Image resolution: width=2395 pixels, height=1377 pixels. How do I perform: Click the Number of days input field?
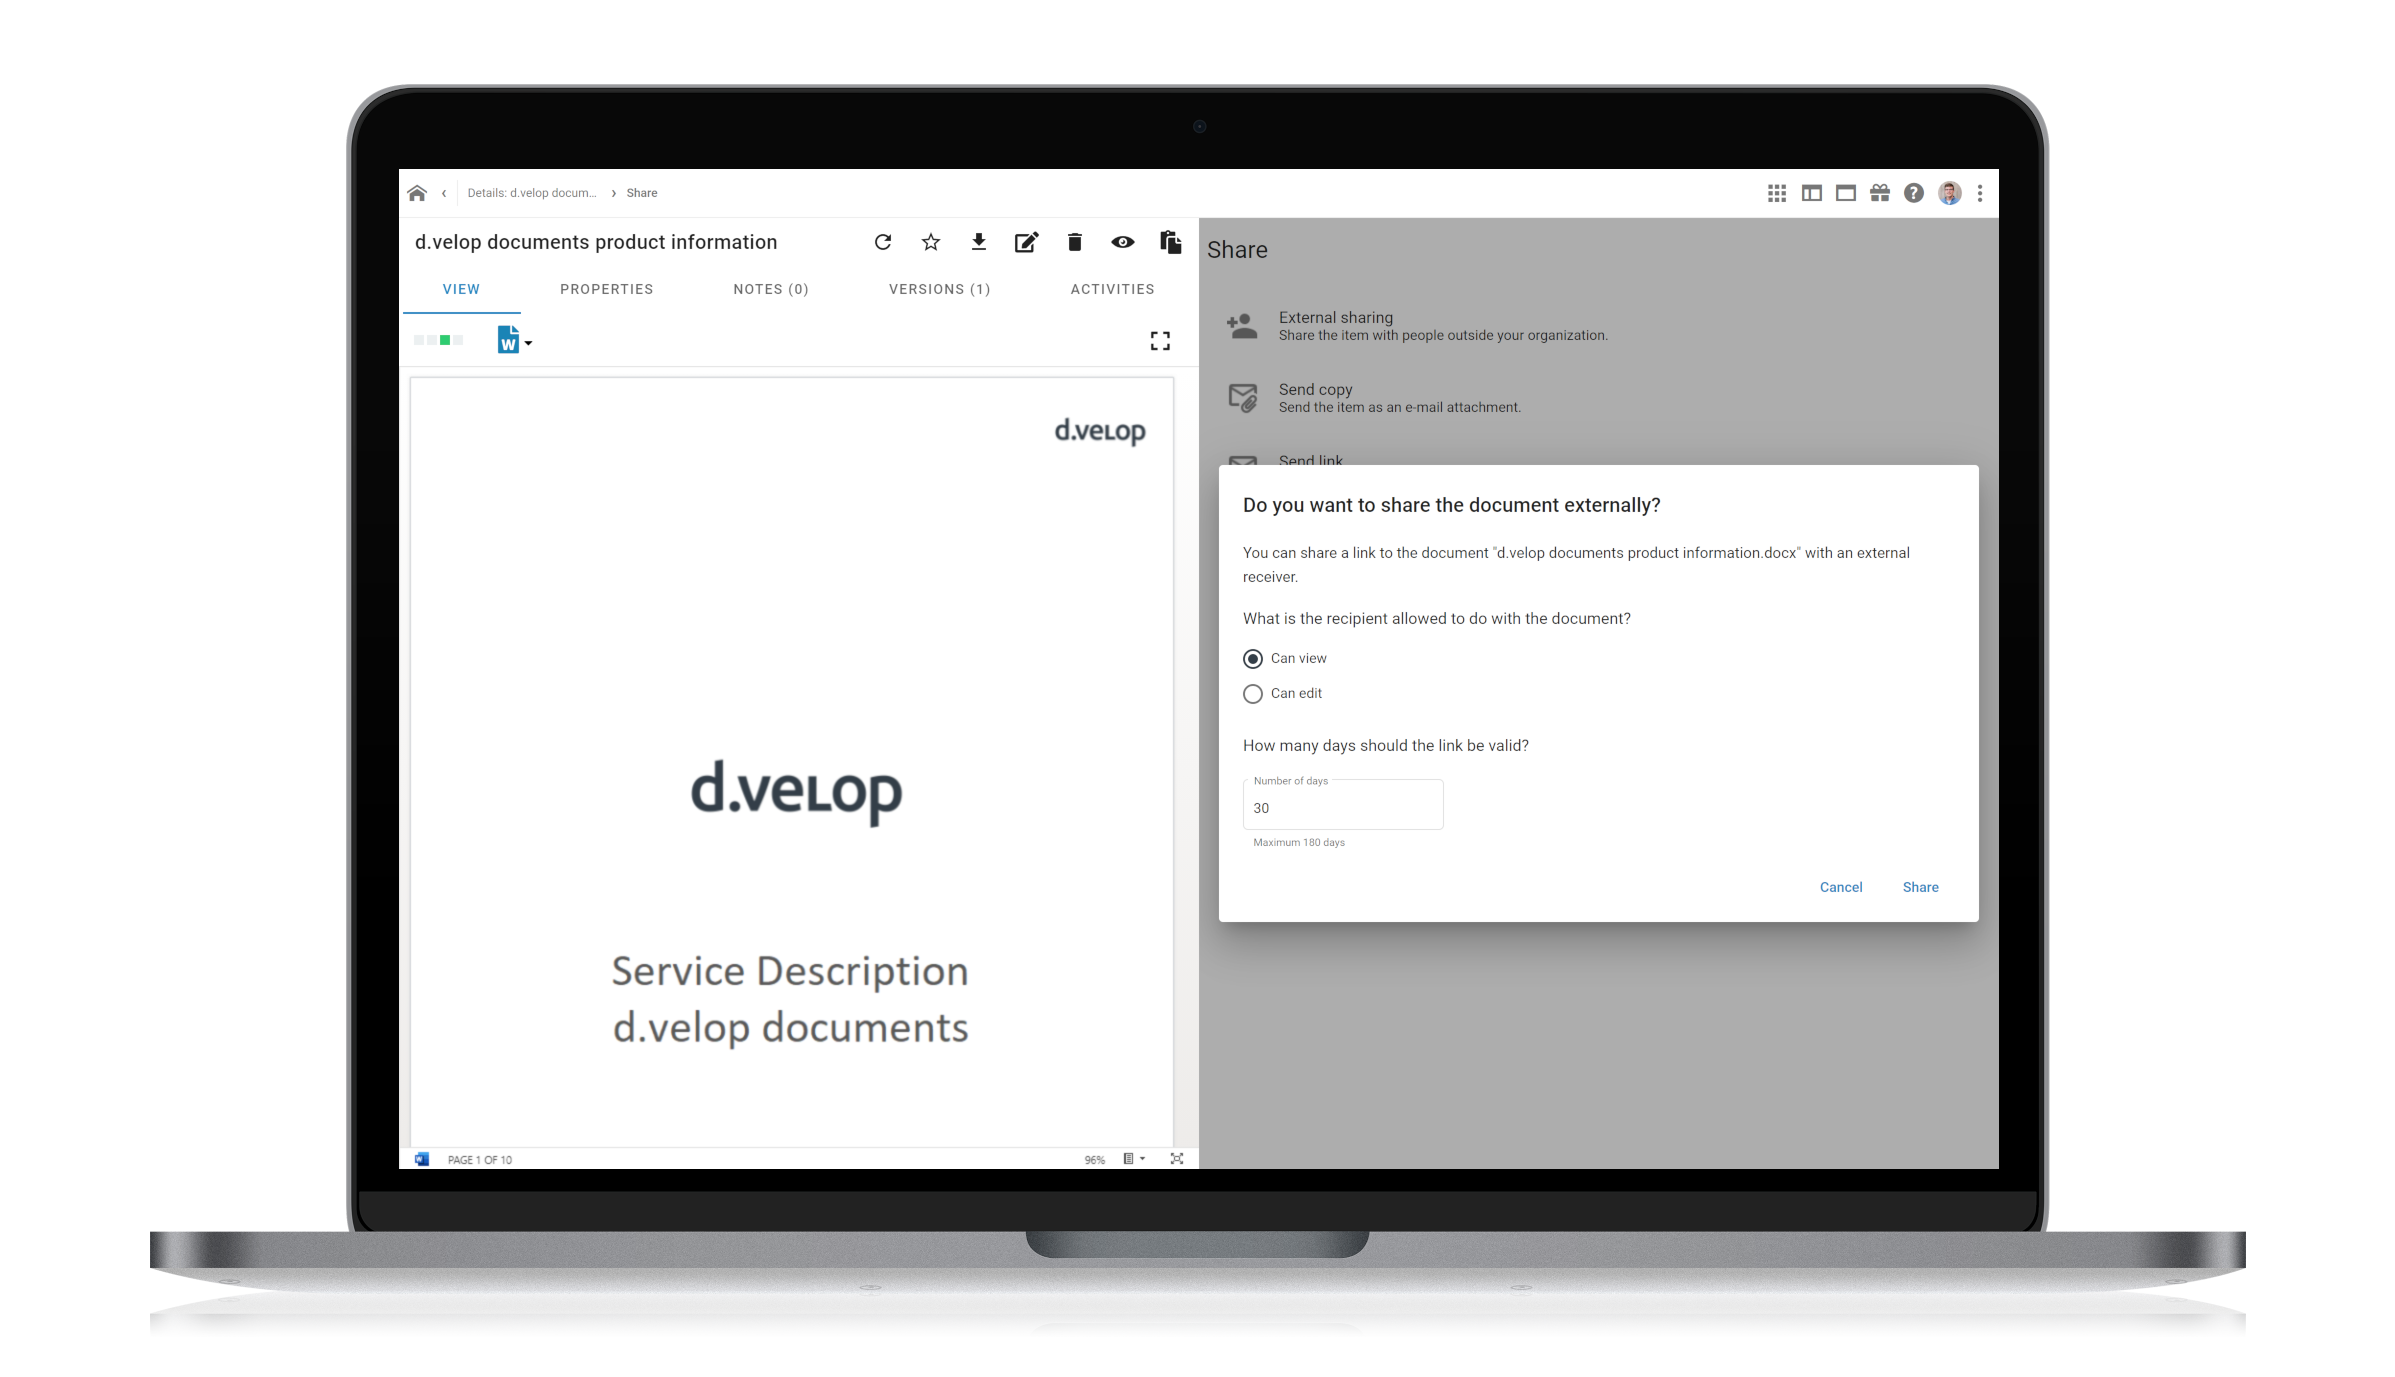pyautogui.click(x=1342, y=807)
